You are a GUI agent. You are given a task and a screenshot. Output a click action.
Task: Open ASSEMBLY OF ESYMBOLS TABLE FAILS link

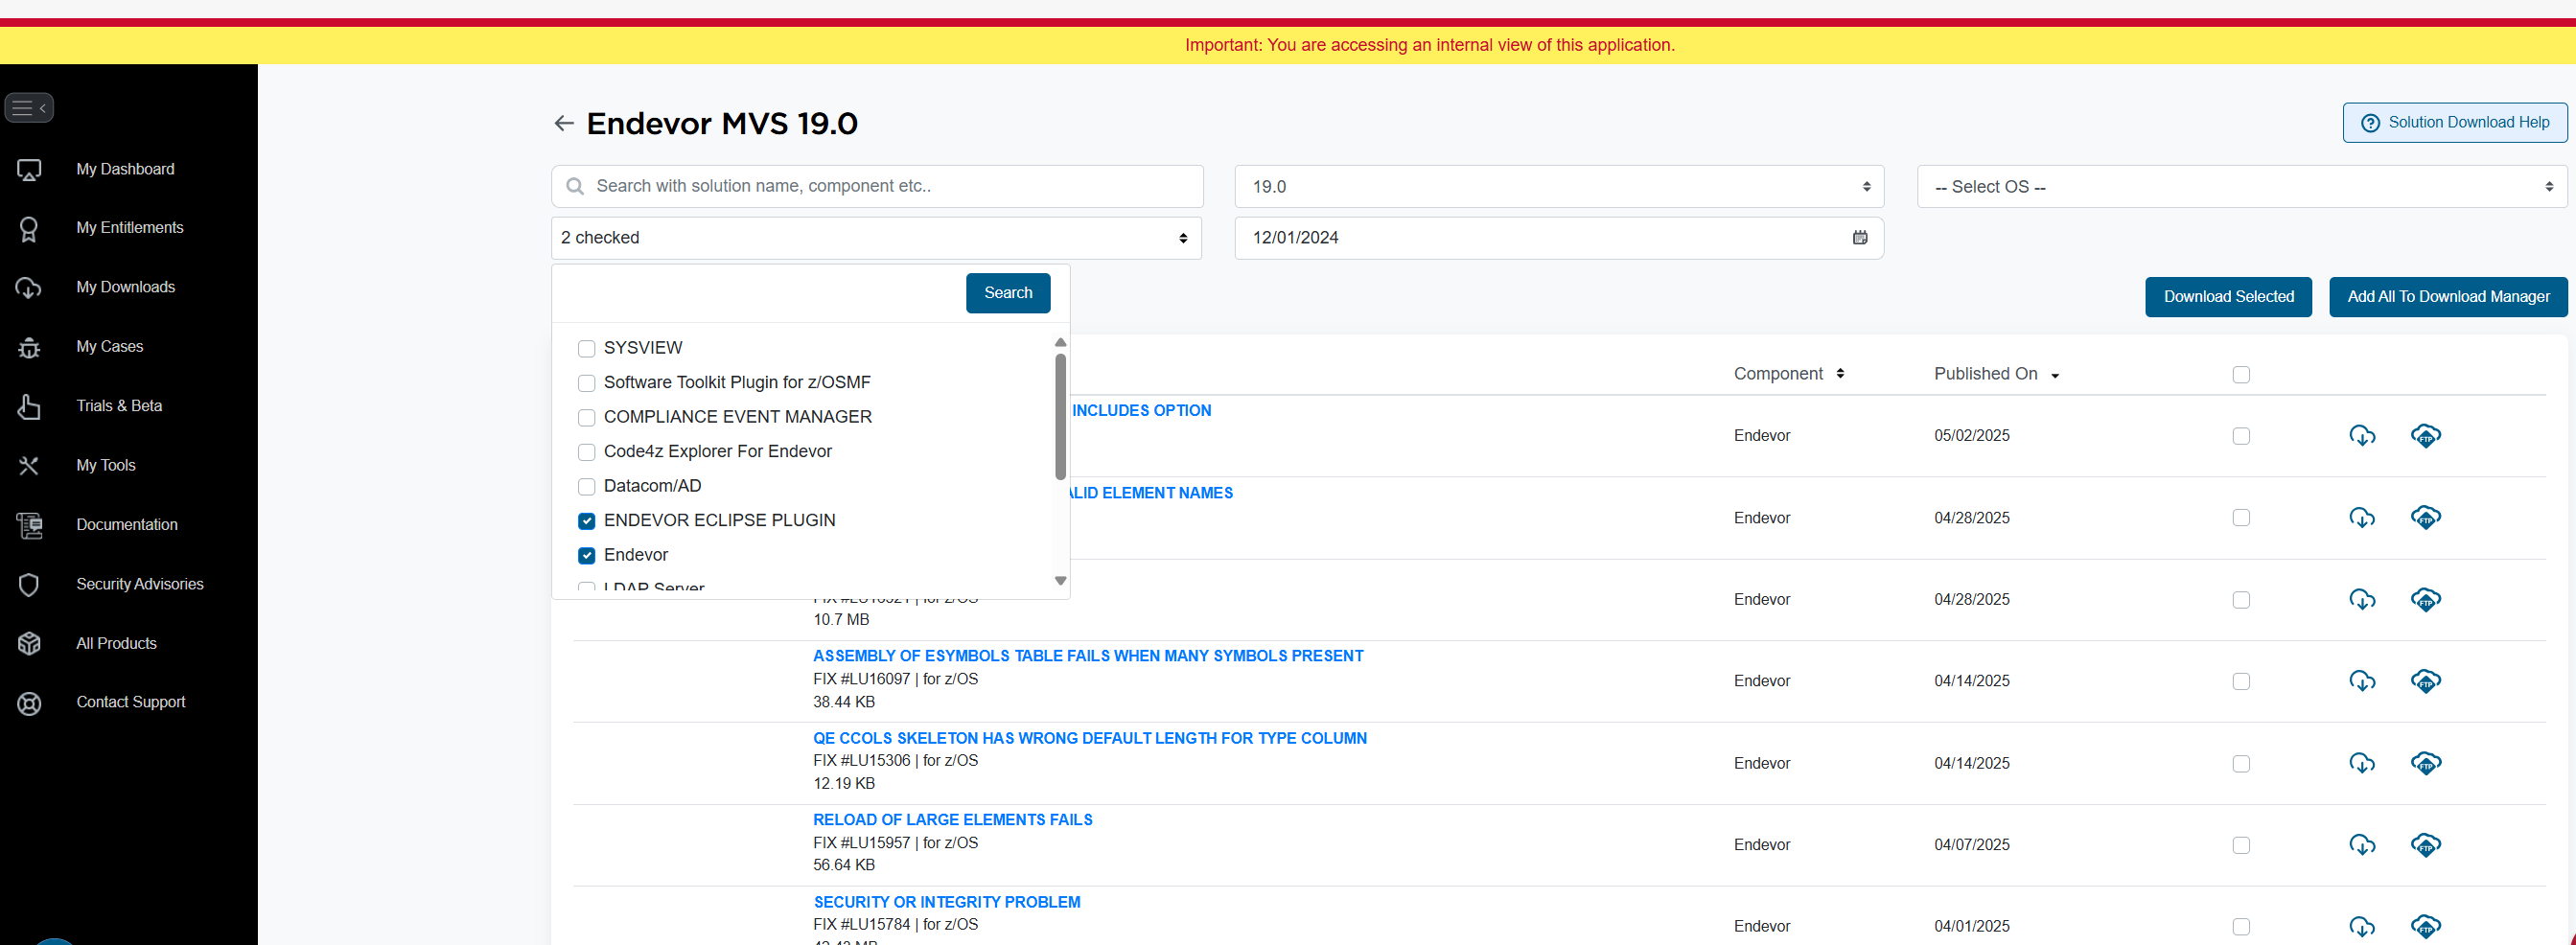1088,656
